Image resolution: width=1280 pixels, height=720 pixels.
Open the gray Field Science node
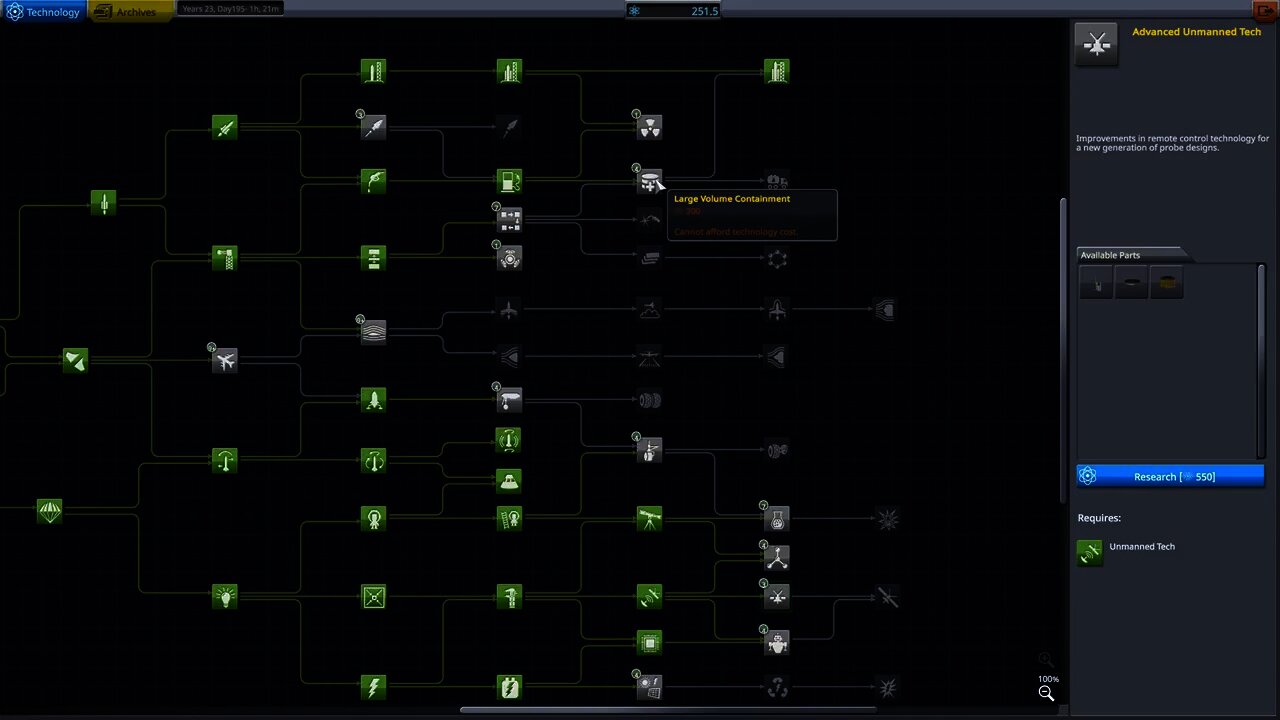(649, 450)
